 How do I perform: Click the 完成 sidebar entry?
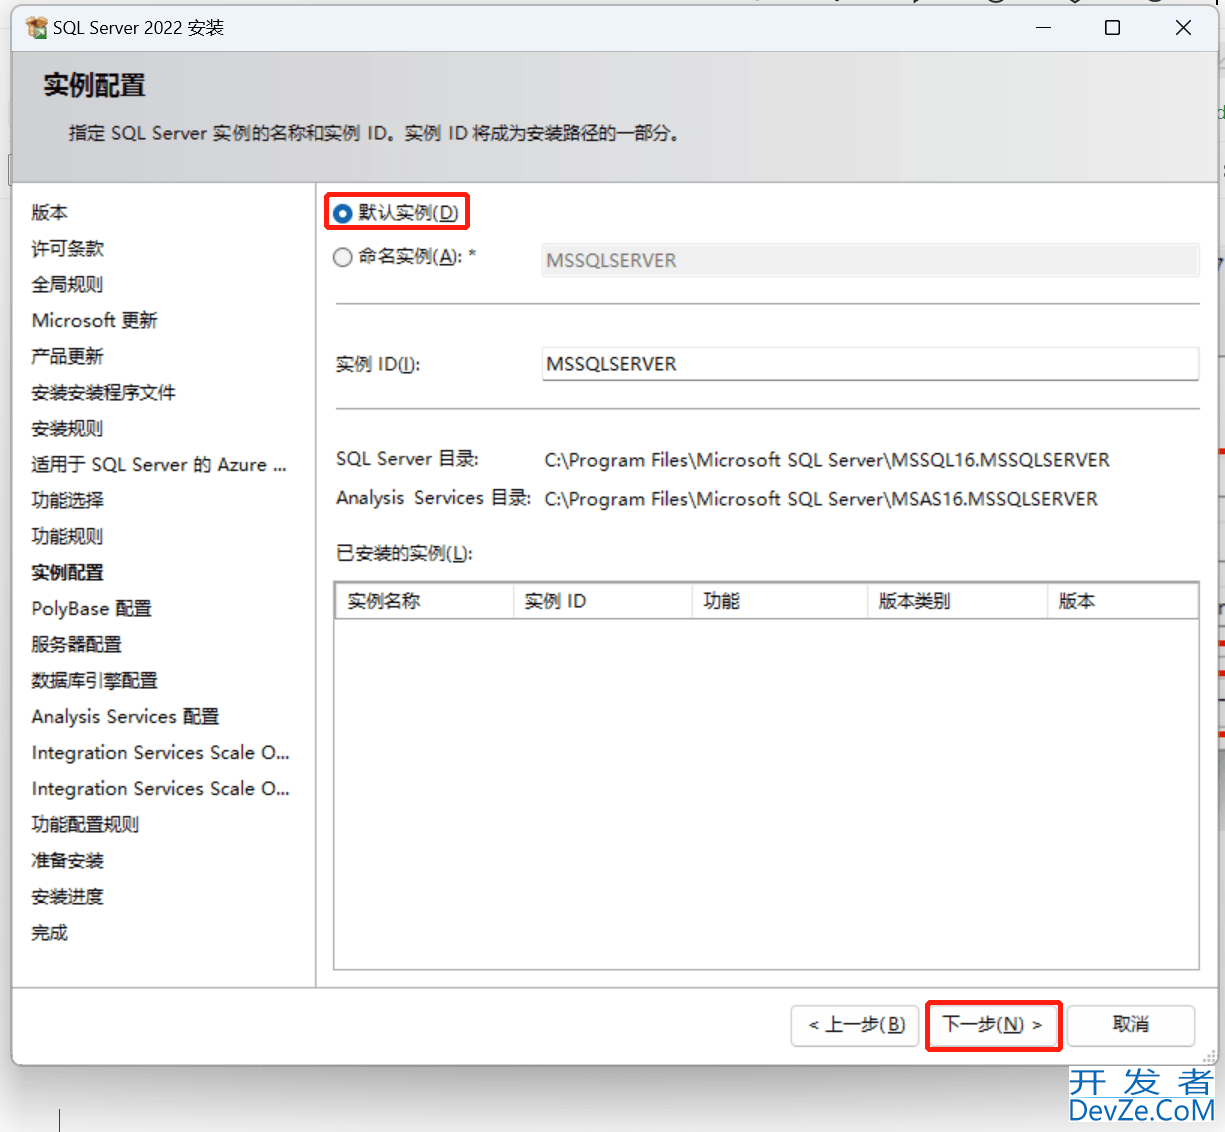pyautogui.click(x=50, y=932)
